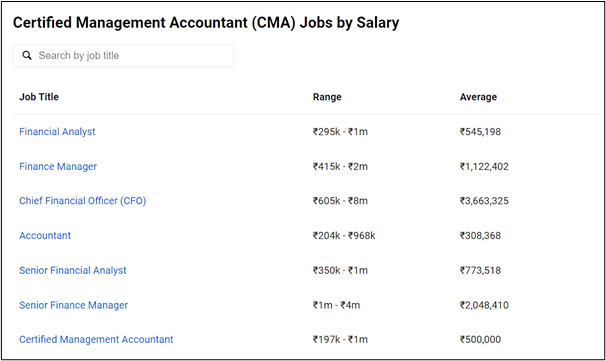
Task: Open the Senior Finance Manager link
Action: click(73, 305)
